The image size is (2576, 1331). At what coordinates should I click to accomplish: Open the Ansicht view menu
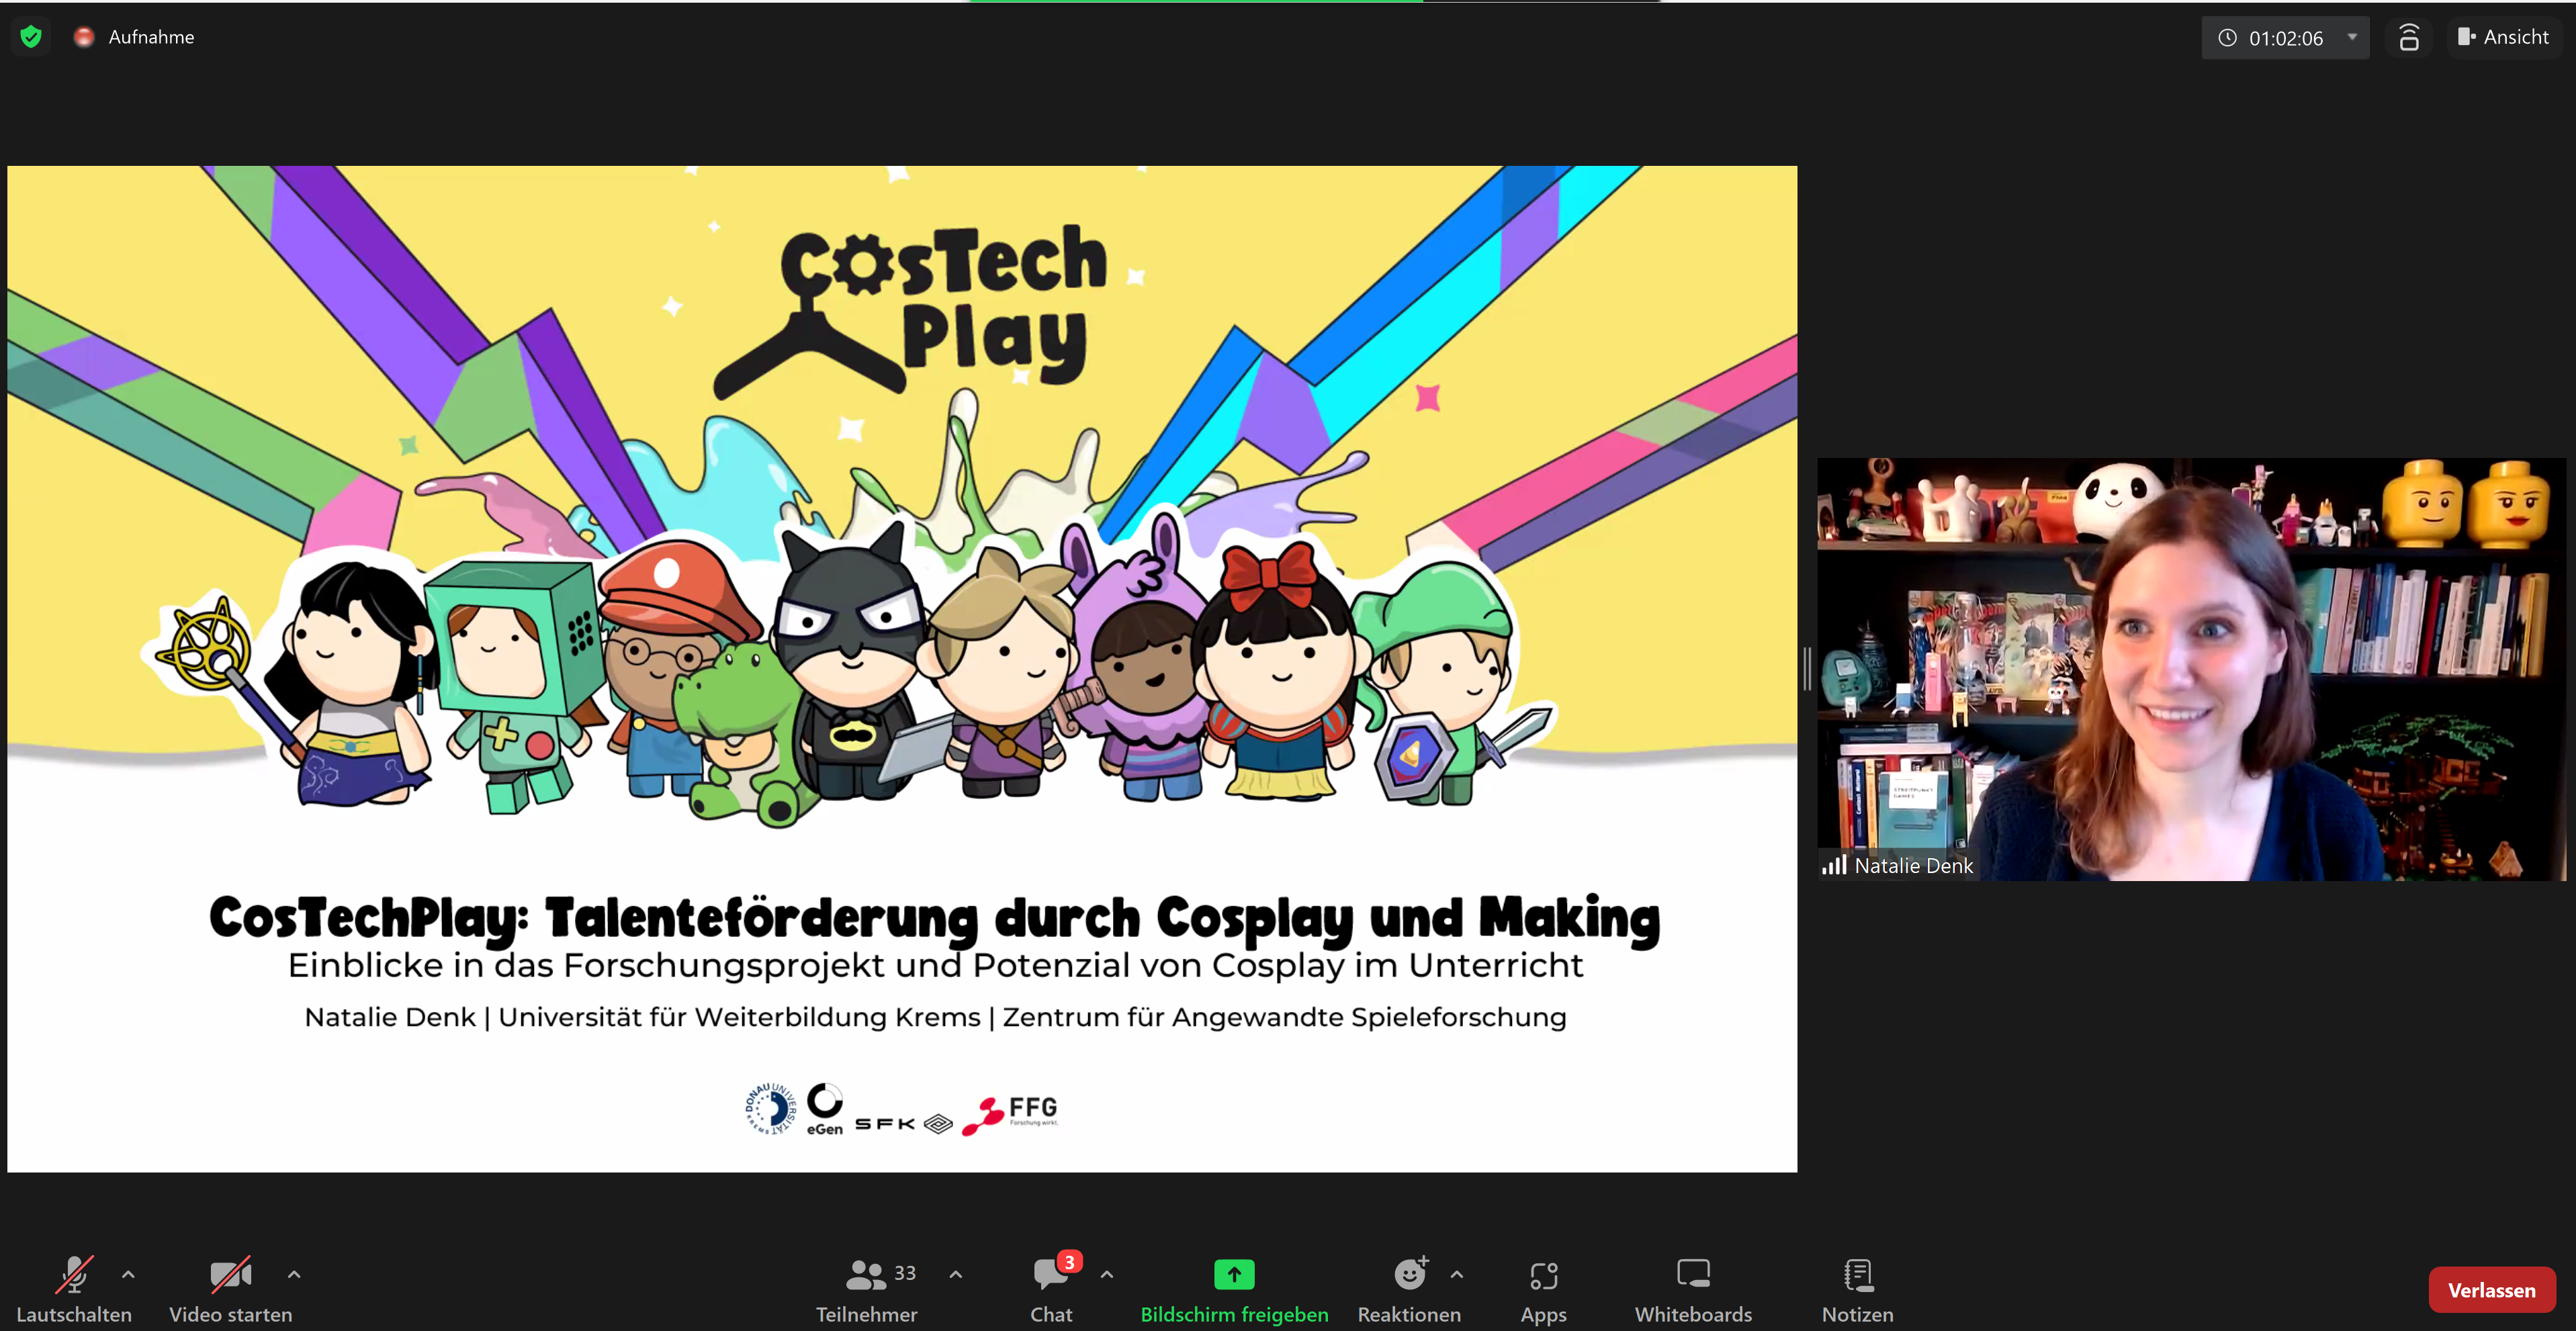coord(2503,37)
